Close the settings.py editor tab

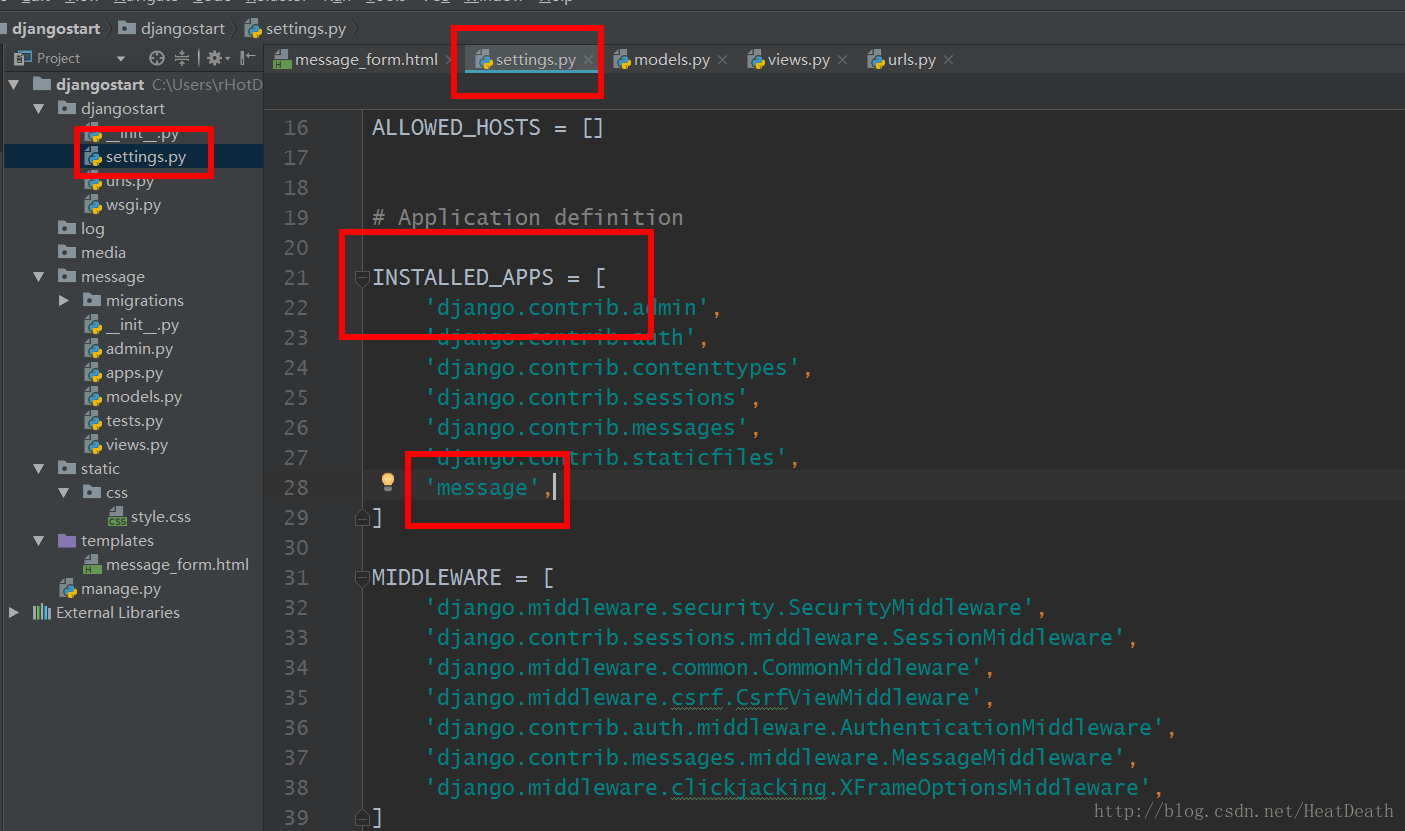[x=589, y=60]
